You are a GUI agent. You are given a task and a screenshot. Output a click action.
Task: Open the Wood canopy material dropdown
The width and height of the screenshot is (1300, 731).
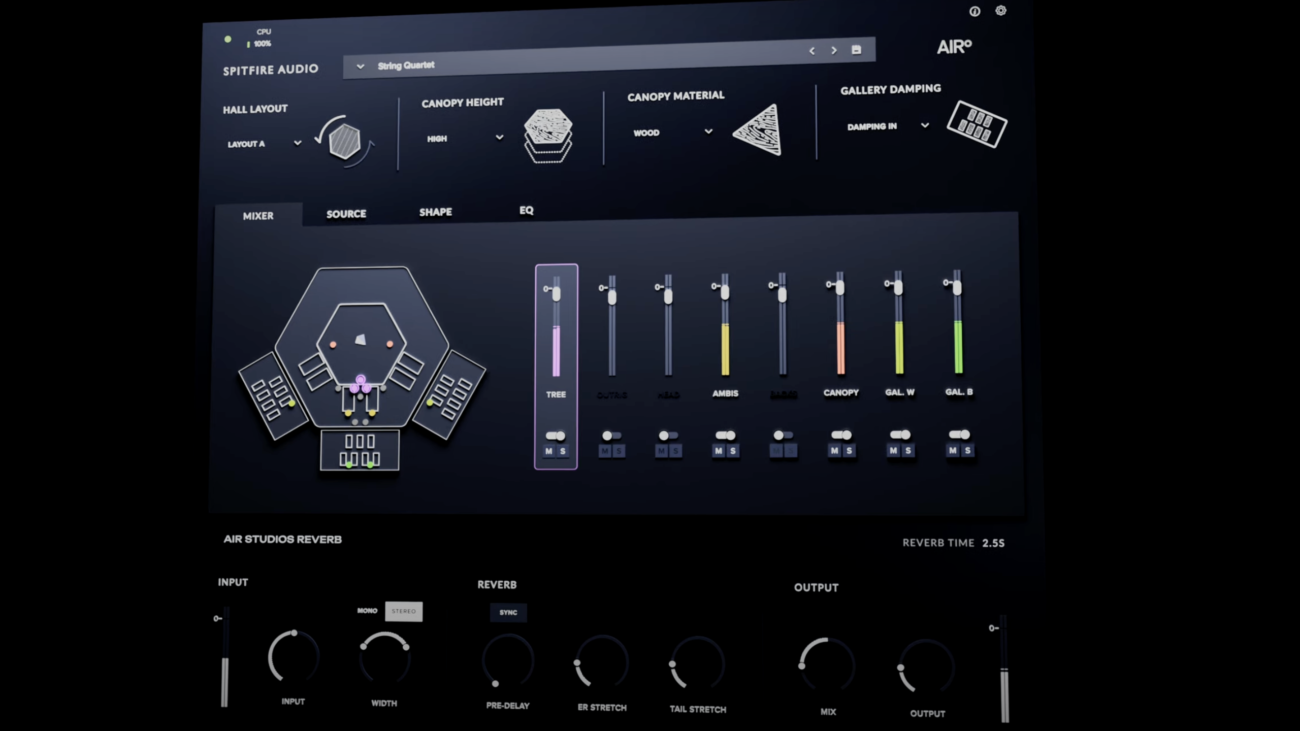pyautogui.click(x=672, y=132)
